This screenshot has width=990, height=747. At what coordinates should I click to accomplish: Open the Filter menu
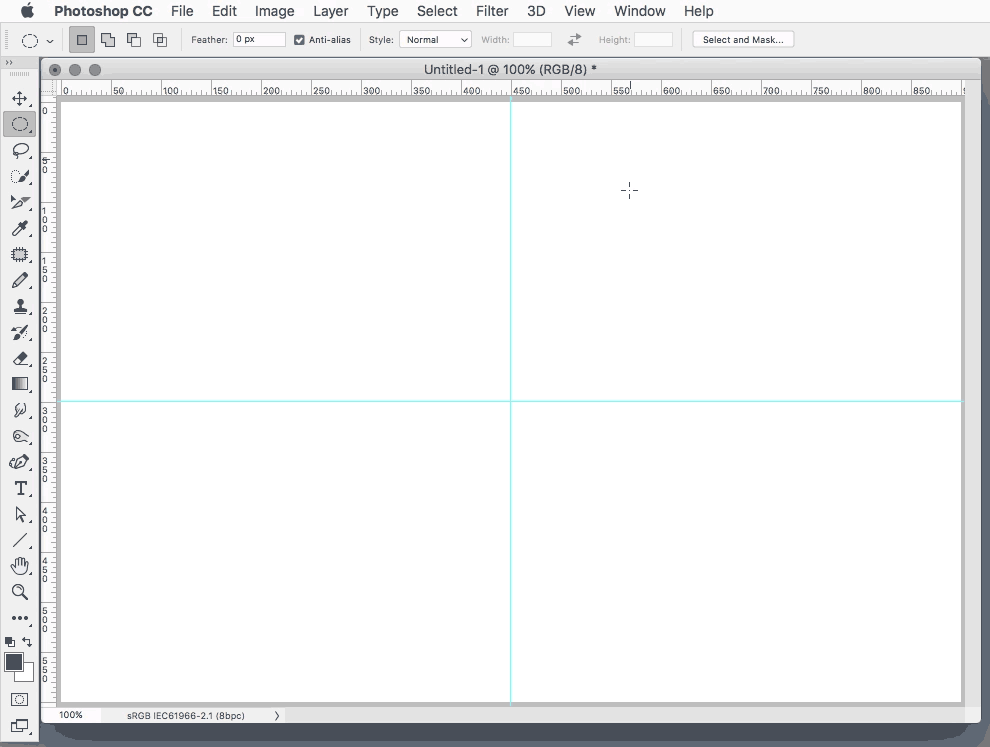tap(492, 11)
